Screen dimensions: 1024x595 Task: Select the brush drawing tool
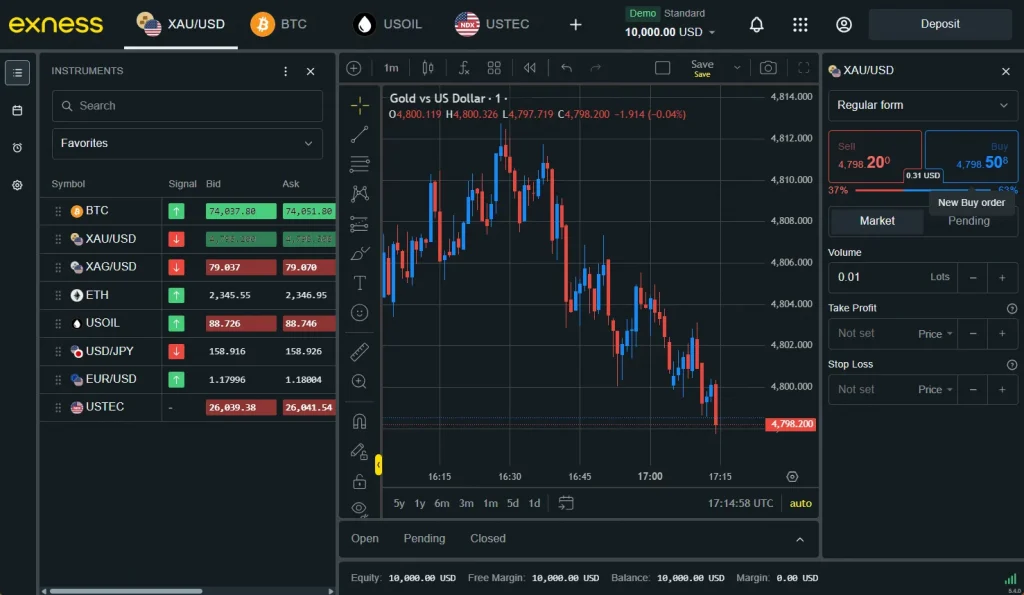click(x=359, y=253)
